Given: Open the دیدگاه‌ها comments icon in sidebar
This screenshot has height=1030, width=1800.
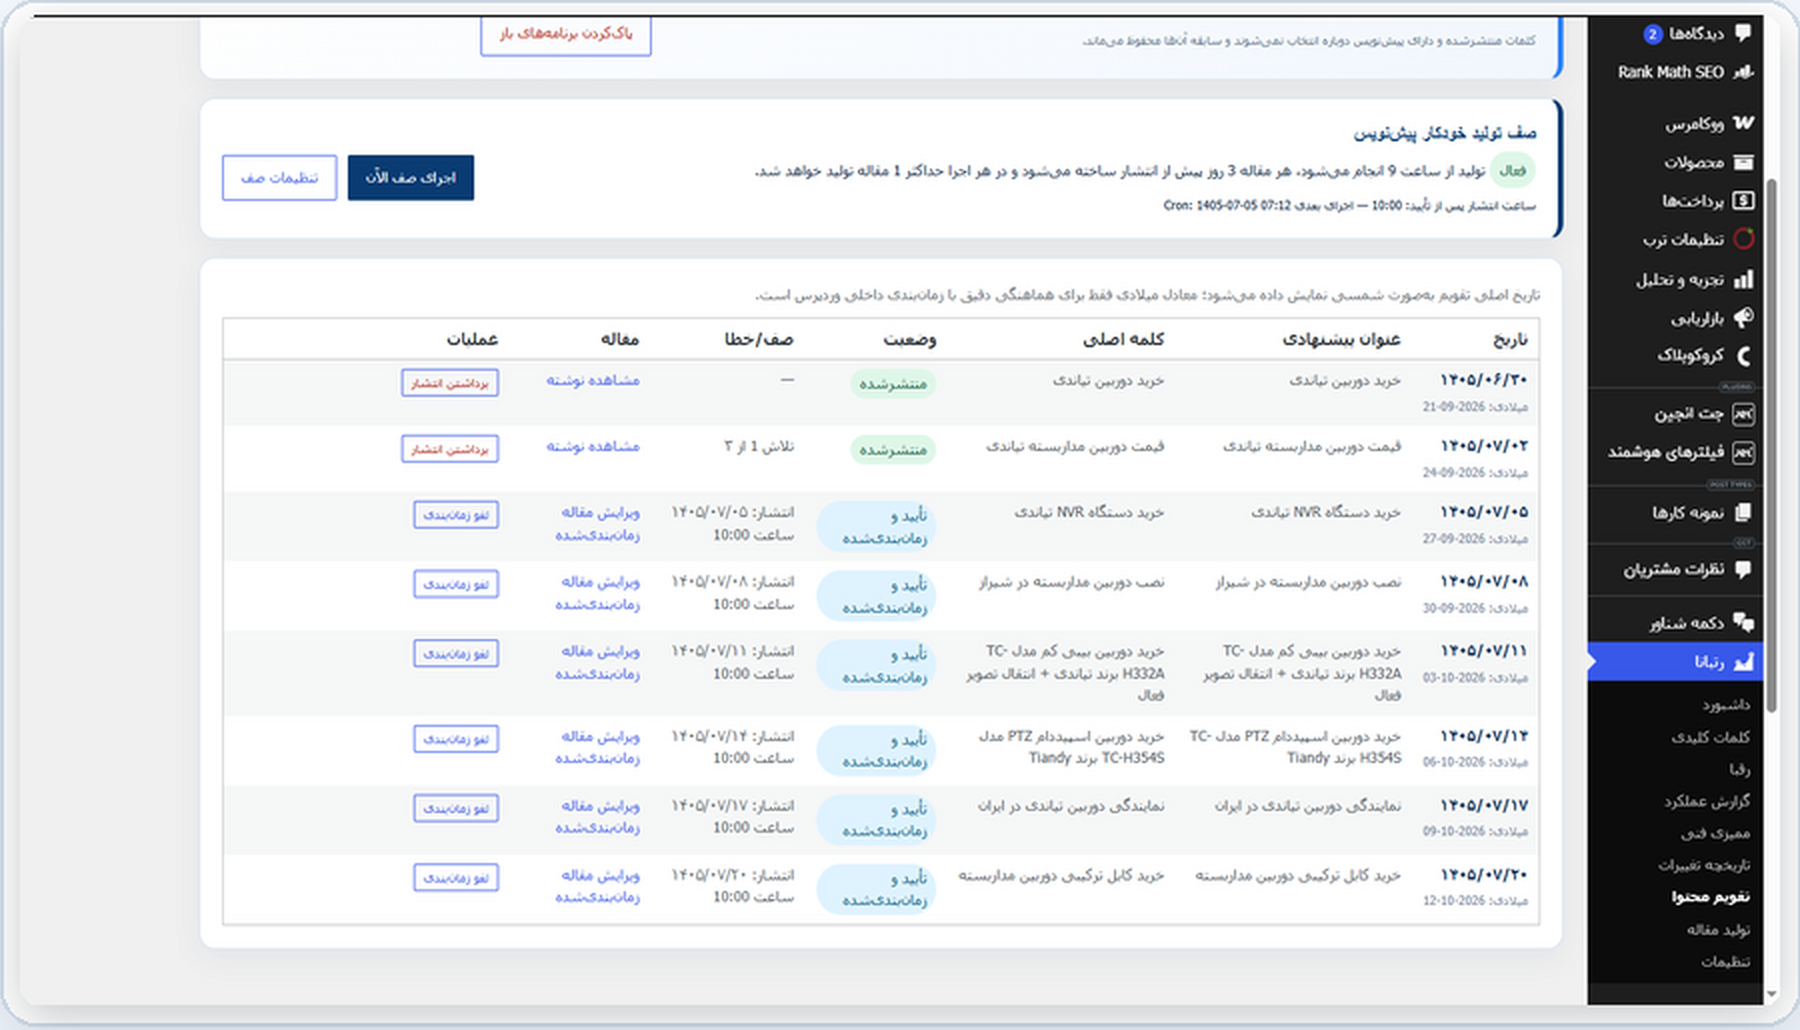Looking at the screenshot, I should pos(1743,33).
